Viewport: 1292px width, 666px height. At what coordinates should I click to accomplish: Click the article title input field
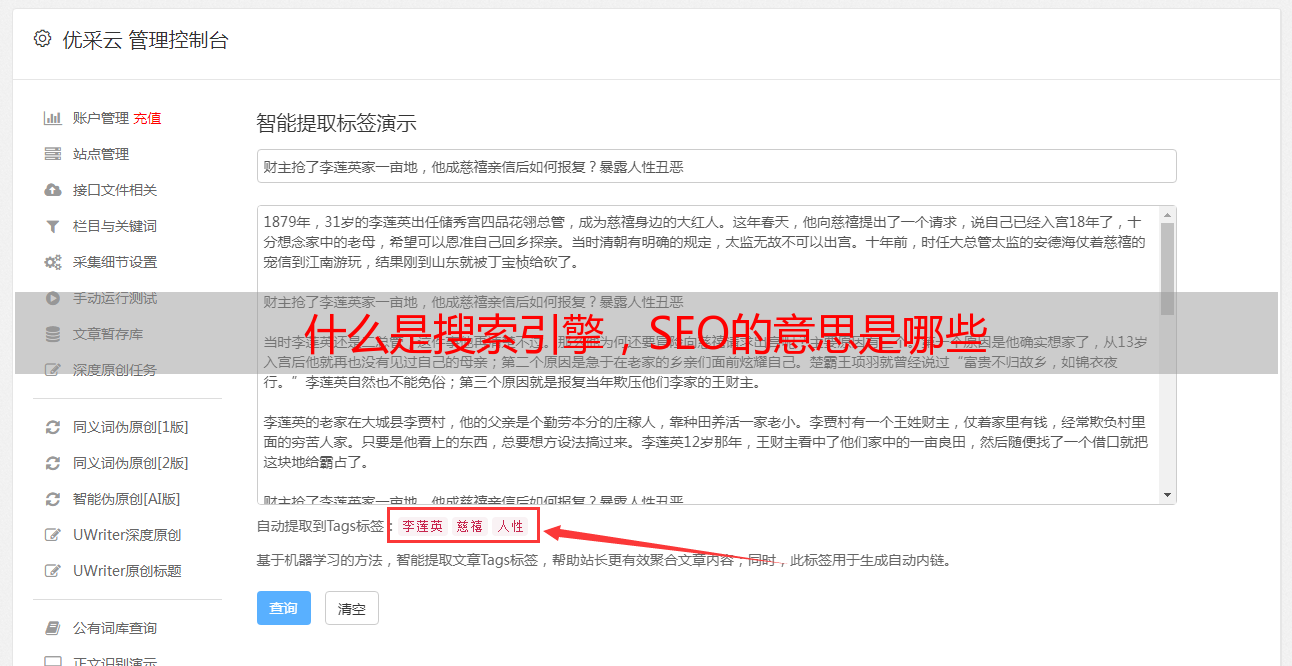(716, 166)
